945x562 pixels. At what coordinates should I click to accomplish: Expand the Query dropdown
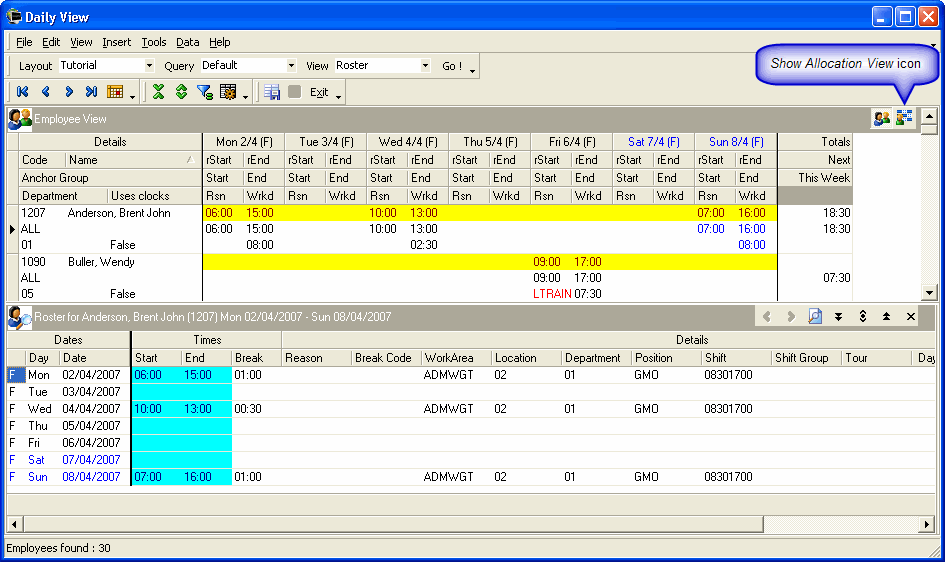tap(291, 66)
